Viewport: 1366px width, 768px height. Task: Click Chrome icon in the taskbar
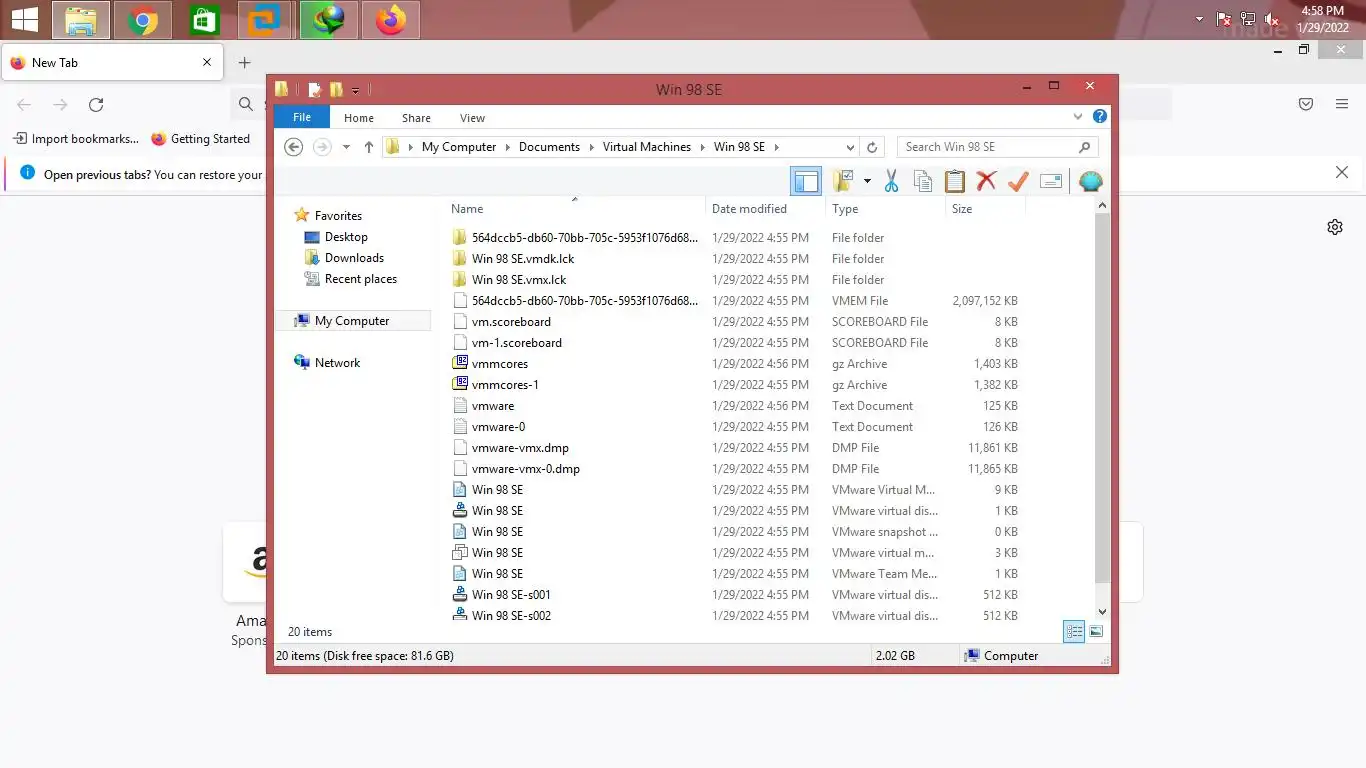pyautogui.click(x=143, y=20)
